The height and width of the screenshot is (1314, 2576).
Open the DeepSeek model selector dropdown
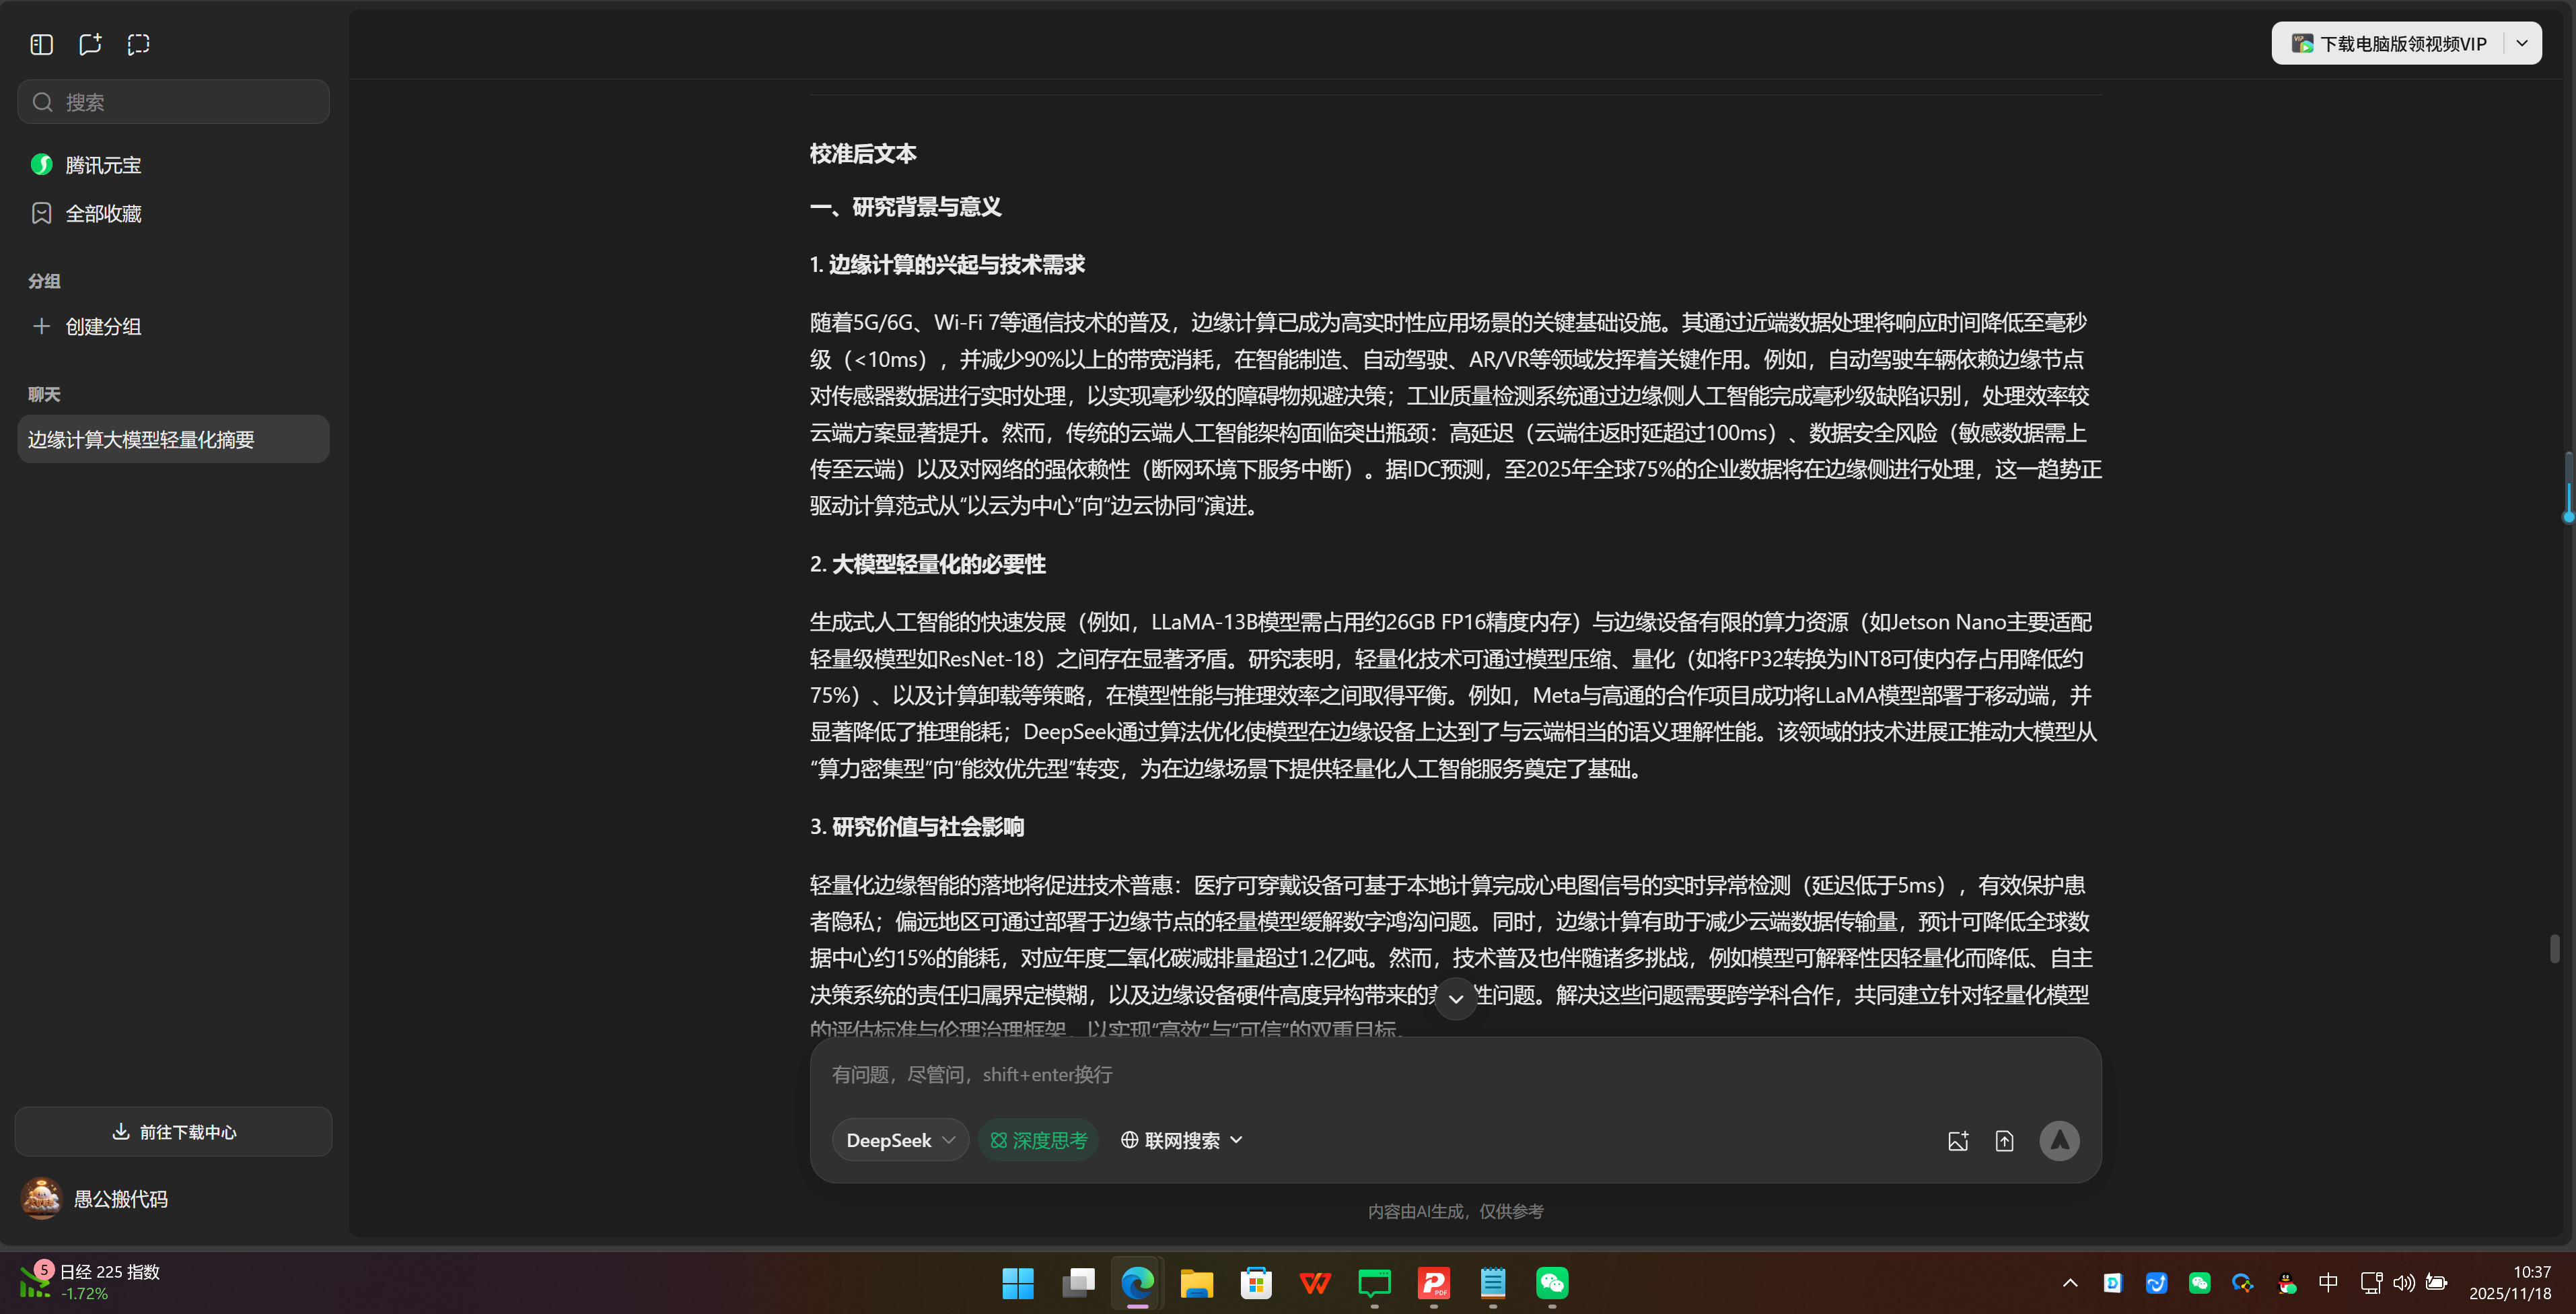point(899,1140)
